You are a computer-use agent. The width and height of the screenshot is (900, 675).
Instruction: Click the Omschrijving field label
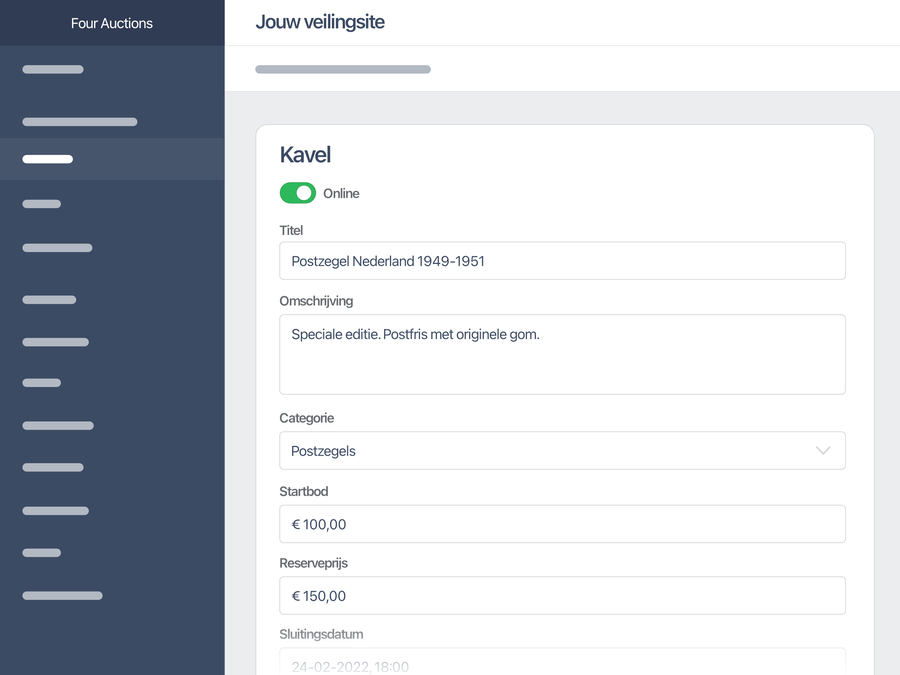[x=316, y=301]
